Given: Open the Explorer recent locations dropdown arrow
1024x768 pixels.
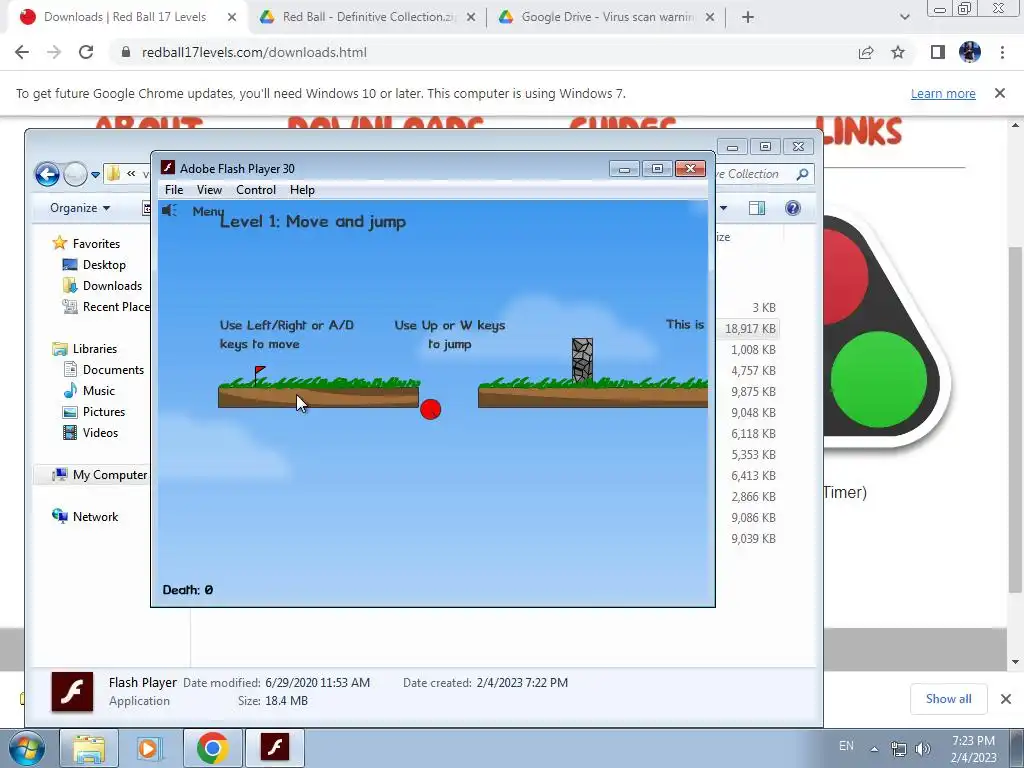Looking at the screenshot, I should pyautogui.click(x=95, y=174).
